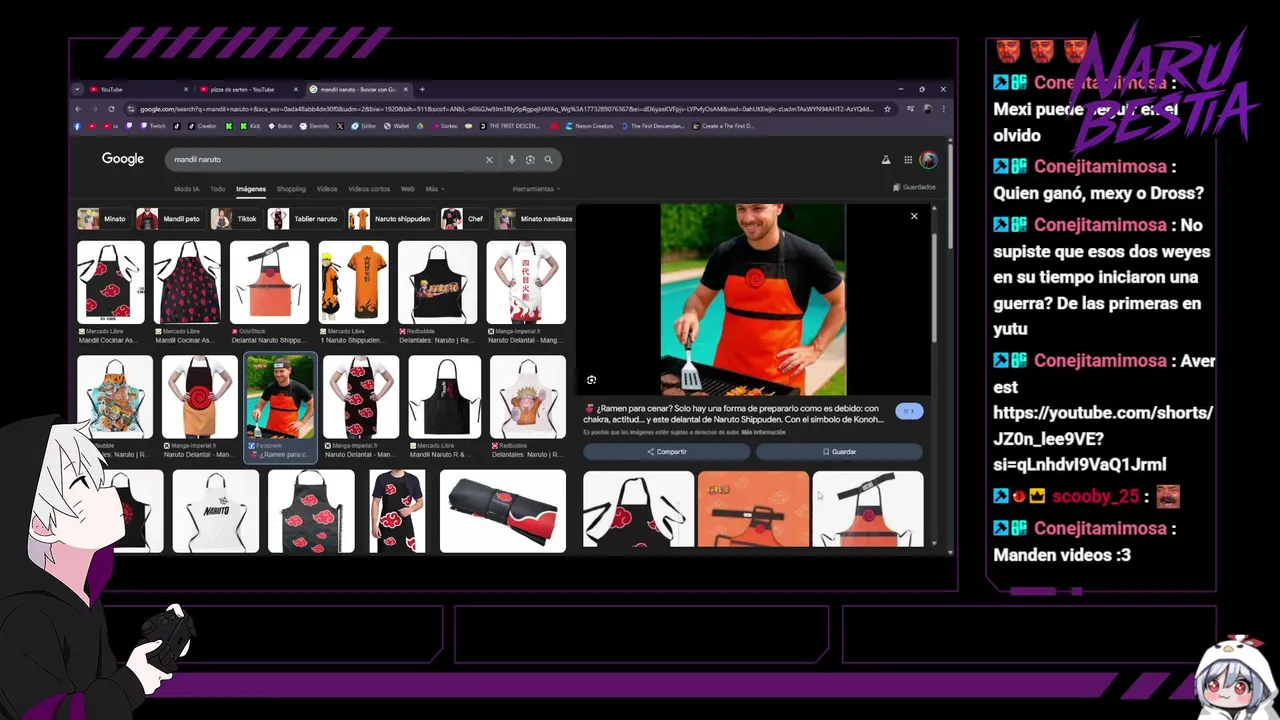Viewport: 1280px width, 720px height.
Task: Open Search Labs flask icon
Action: tap(885, 160)
